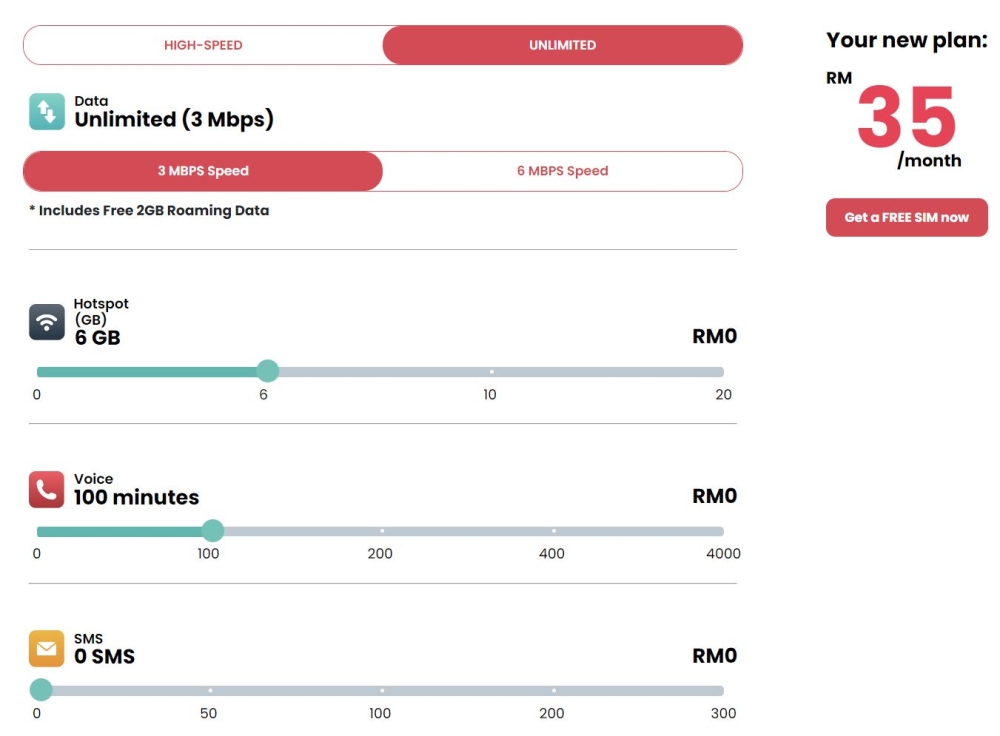
Task: Set SMS slider to 200 mark
Action: click(x=554, y=690)
